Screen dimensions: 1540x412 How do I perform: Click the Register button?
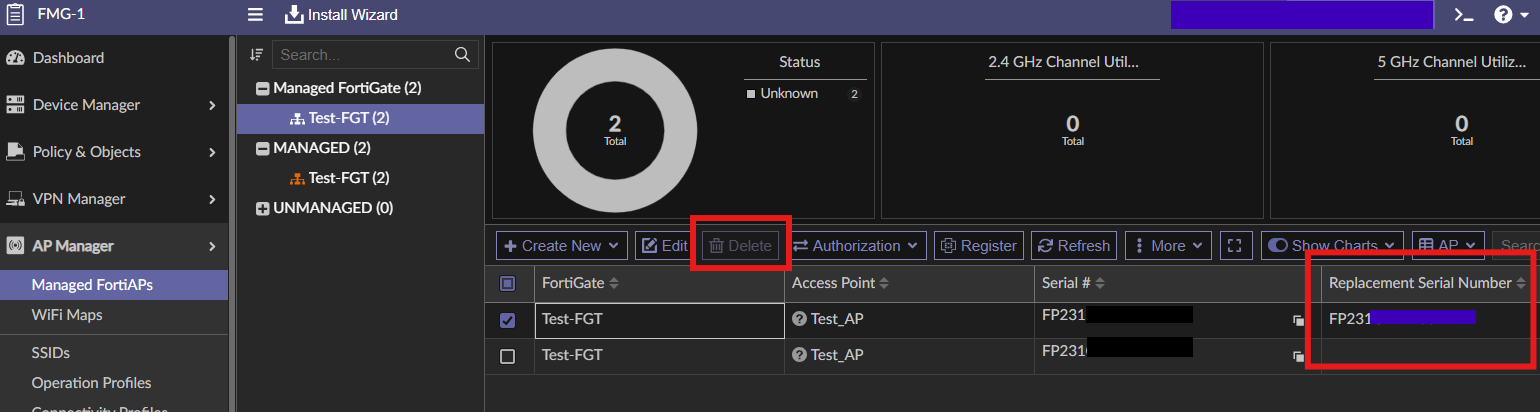979,245
